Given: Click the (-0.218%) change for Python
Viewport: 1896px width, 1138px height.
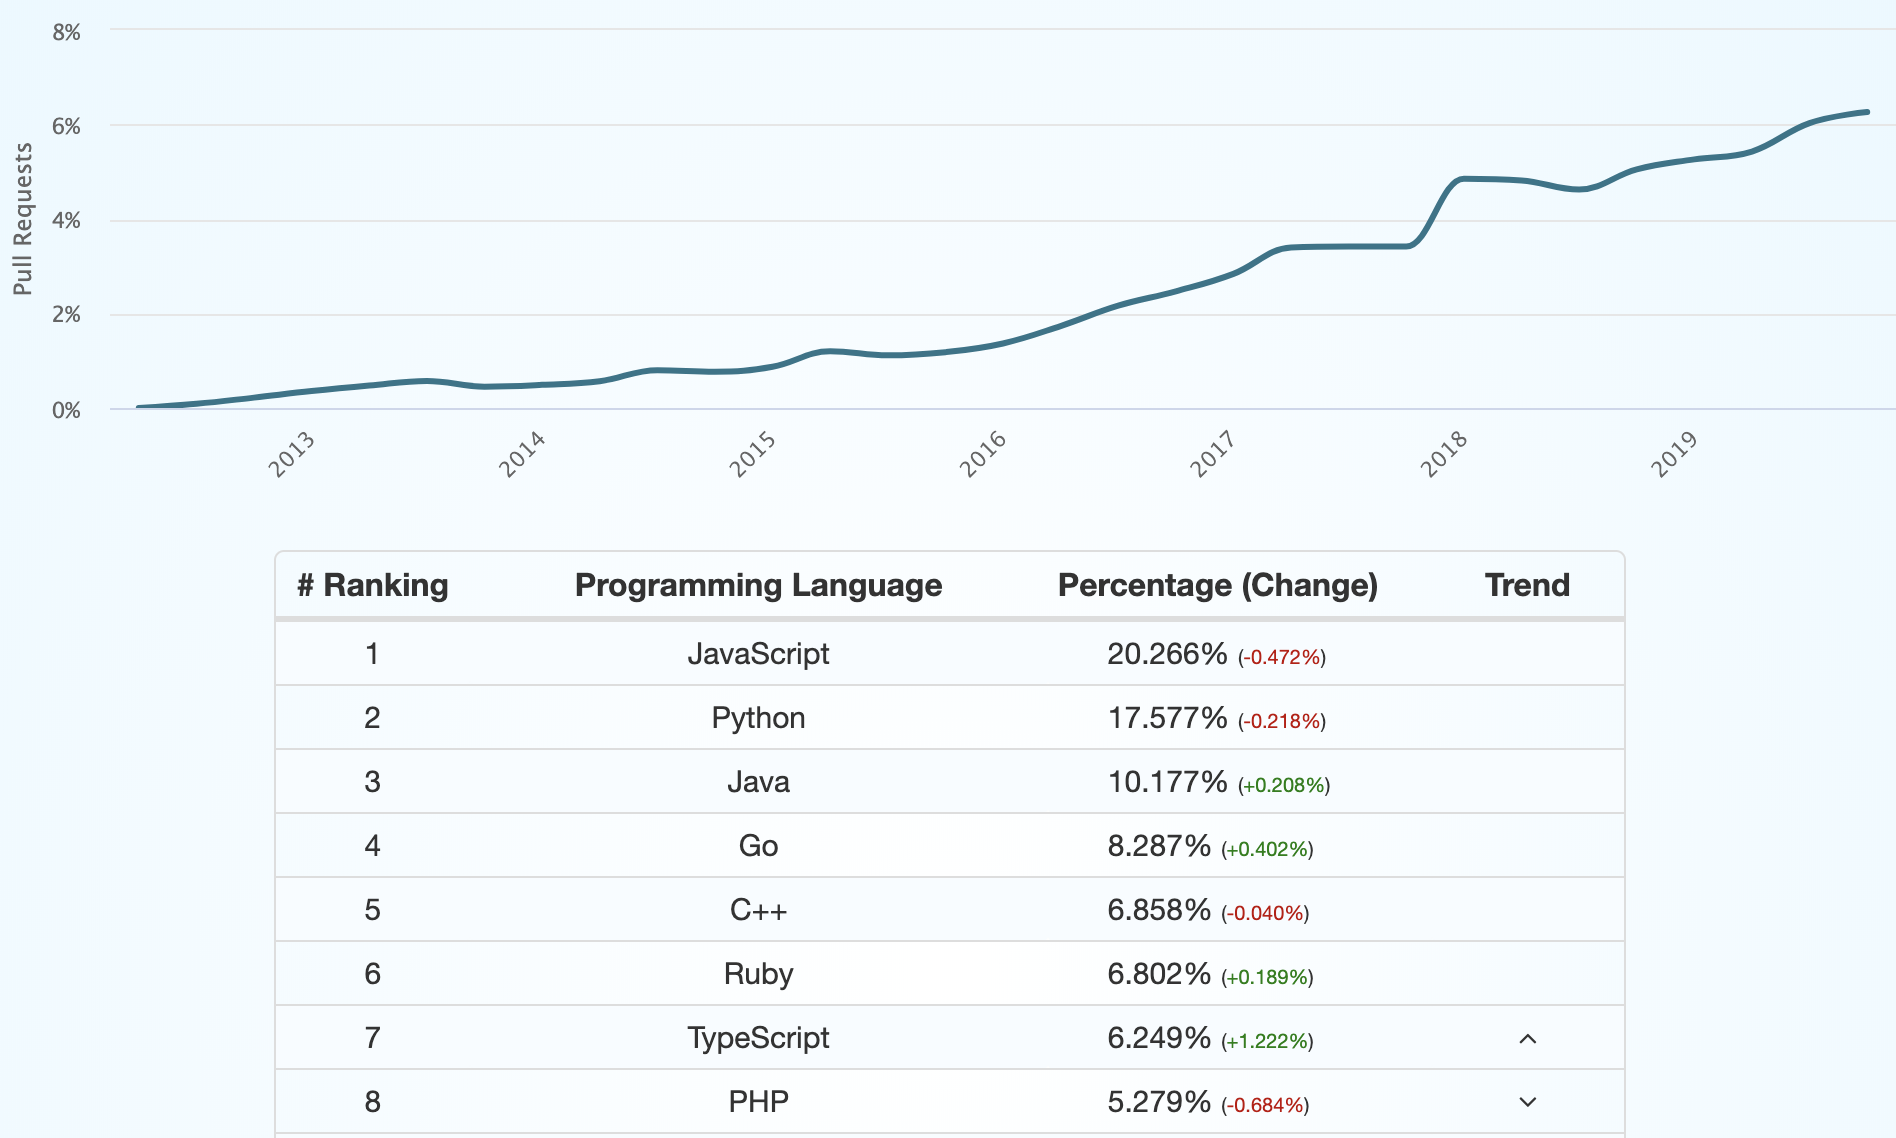Looking at the screenshot, I should (x=1282, y=721).
